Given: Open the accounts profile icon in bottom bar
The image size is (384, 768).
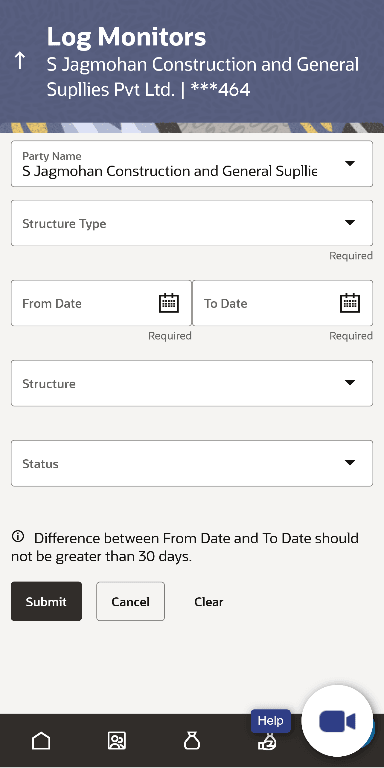Looking at the screenshot, I should click(117, 741).
